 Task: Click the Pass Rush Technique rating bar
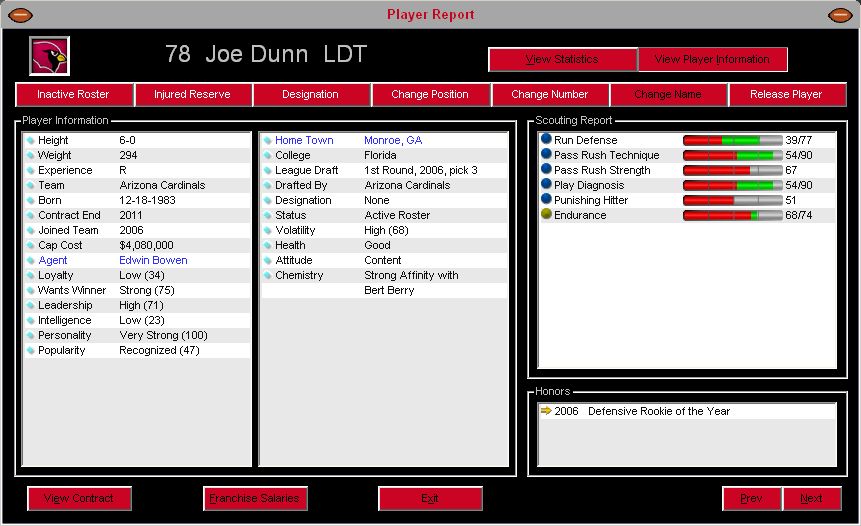pyautogui.click(x=732, y=156)
